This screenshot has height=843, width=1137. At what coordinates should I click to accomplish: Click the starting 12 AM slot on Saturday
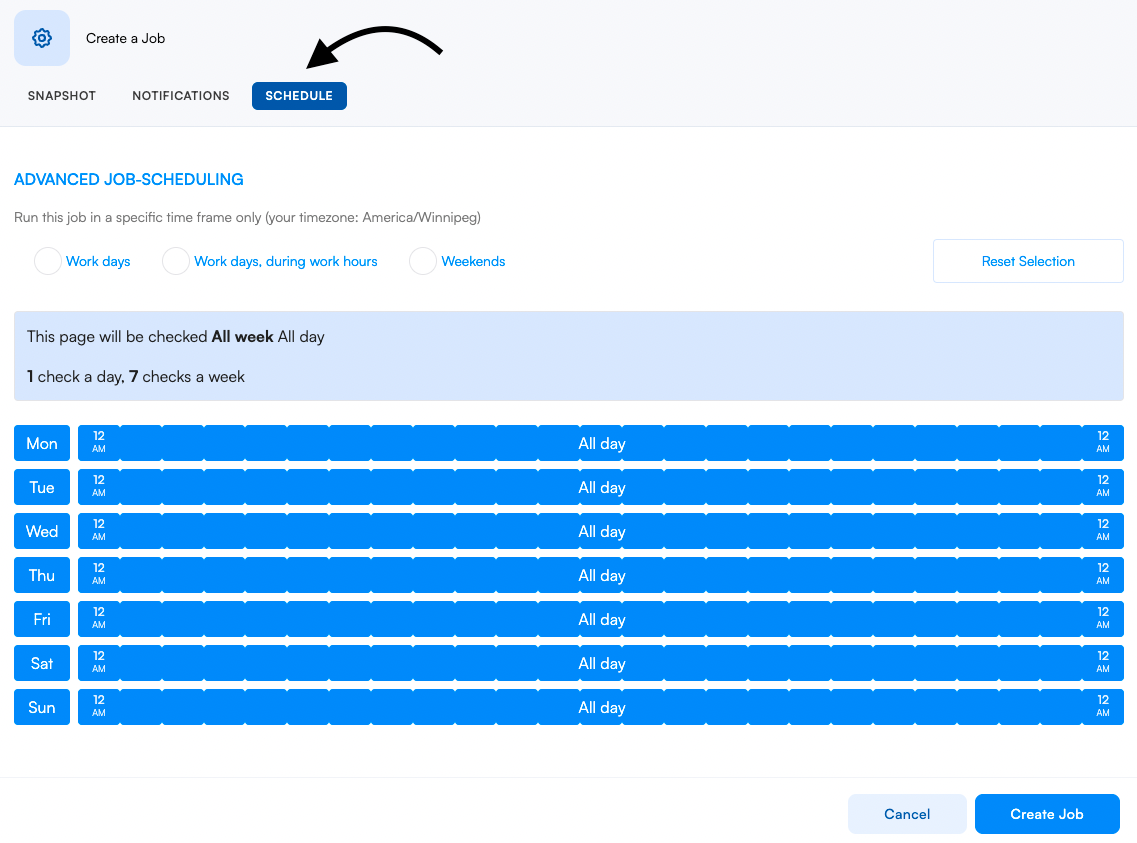click(99, 663)
